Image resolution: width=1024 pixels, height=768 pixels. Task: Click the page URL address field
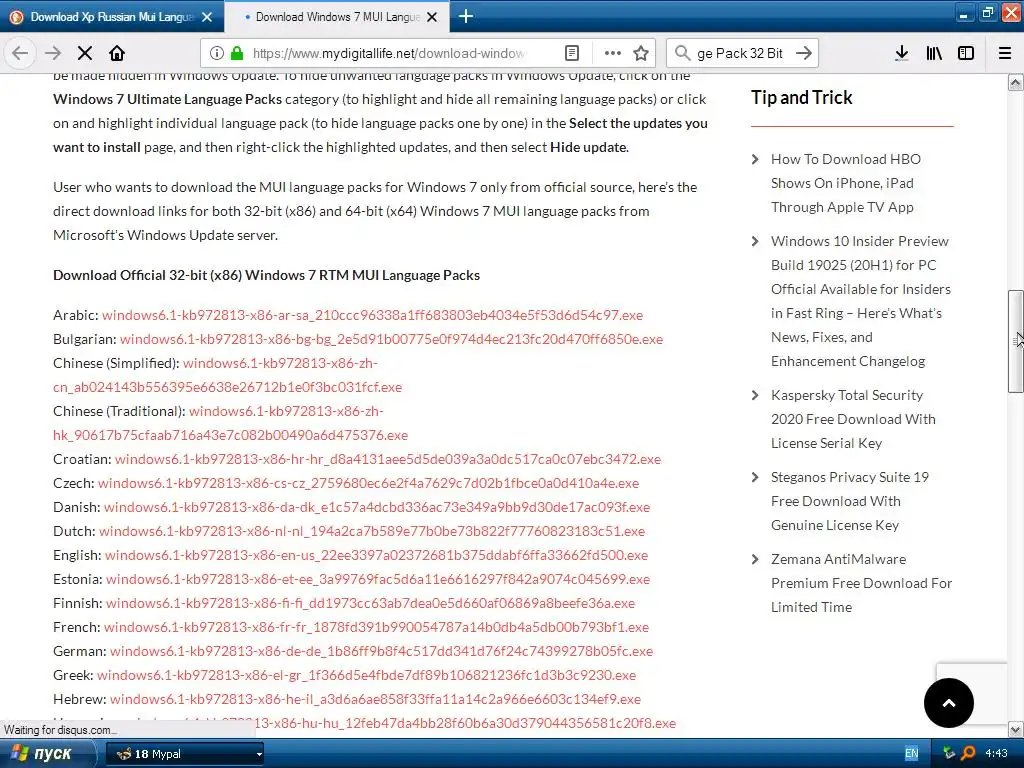[389, 53]
